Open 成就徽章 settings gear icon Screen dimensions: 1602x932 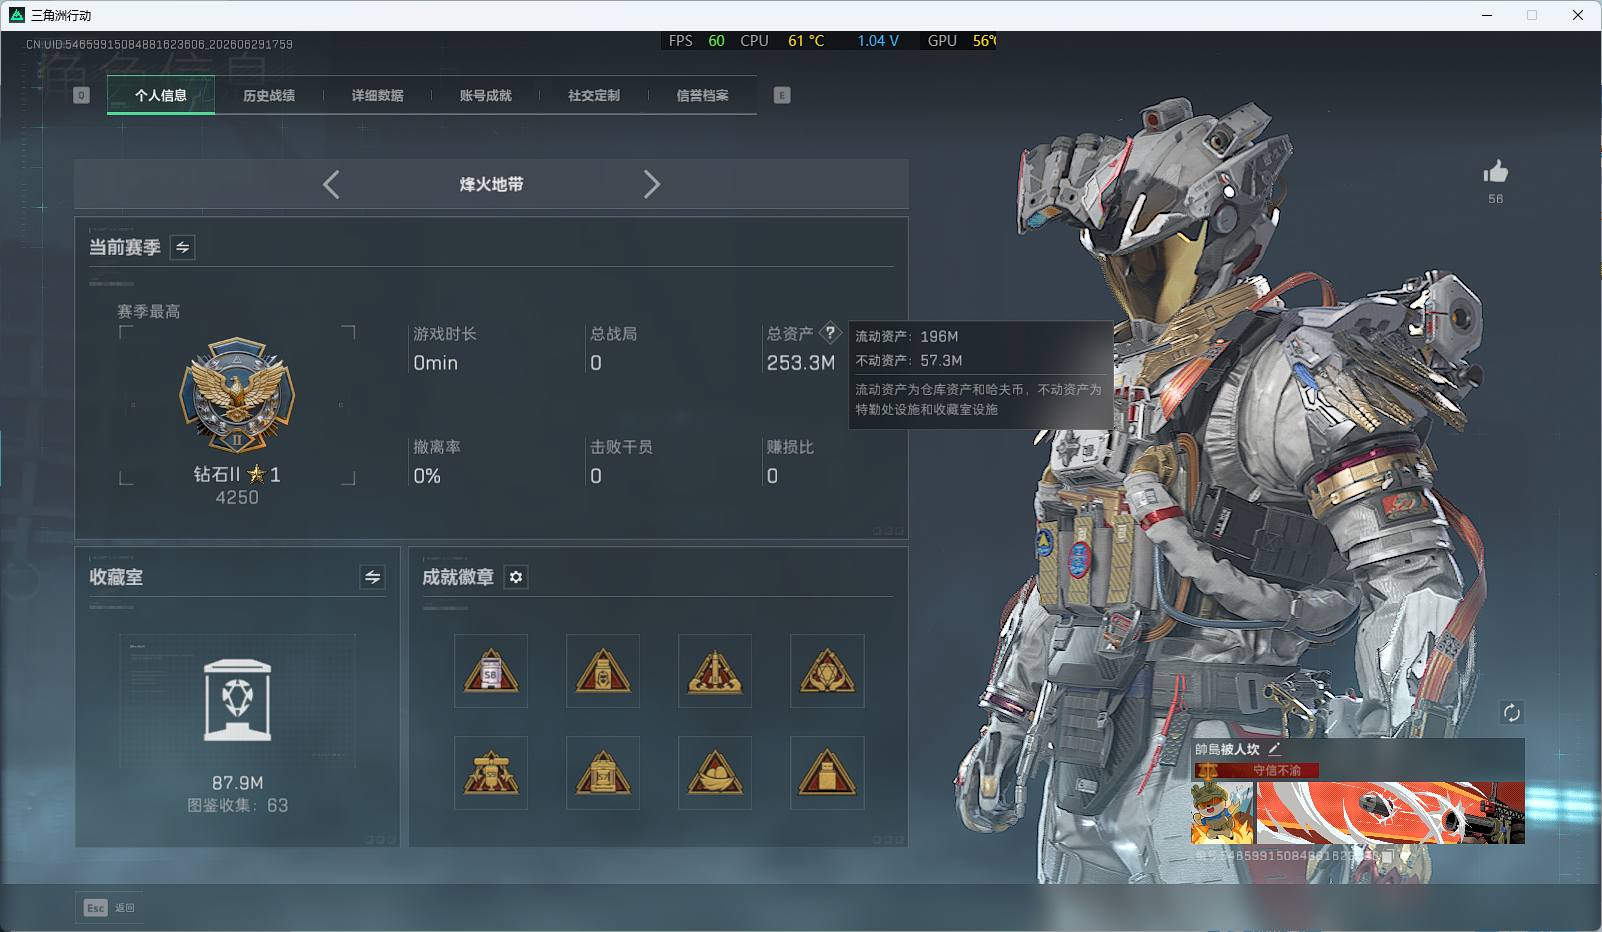tap(516, 577)
